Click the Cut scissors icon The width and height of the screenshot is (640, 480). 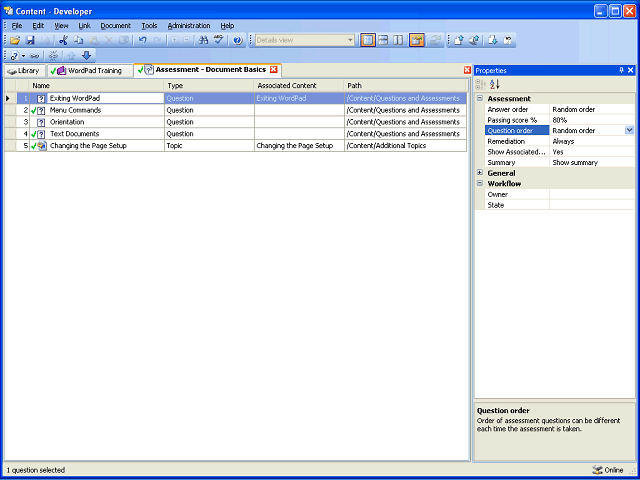coord(63,40)
